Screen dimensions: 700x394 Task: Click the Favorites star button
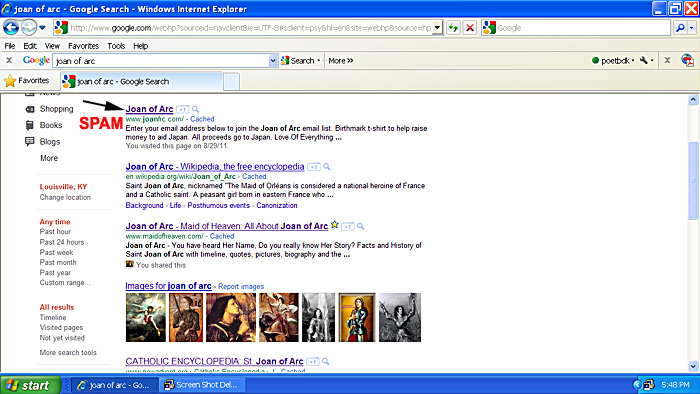[x=27, y=81]
